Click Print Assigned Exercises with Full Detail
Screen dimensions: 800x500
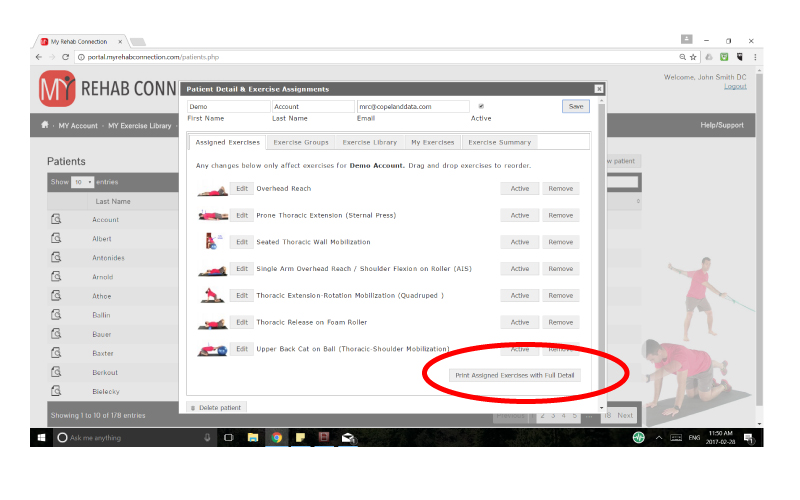[x=514, y=375]
